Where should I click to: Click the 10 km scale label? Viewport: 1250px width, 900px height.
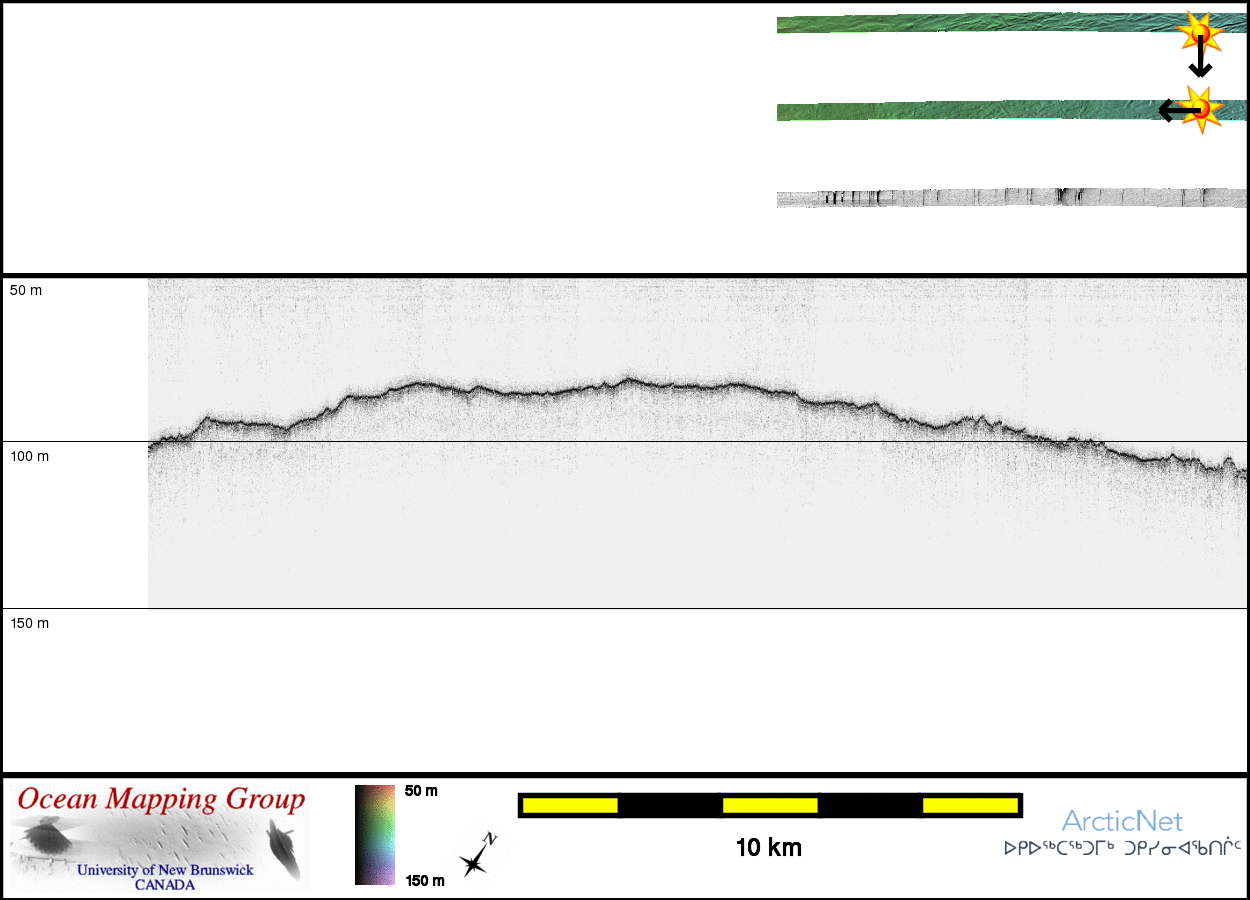(768, 848)
